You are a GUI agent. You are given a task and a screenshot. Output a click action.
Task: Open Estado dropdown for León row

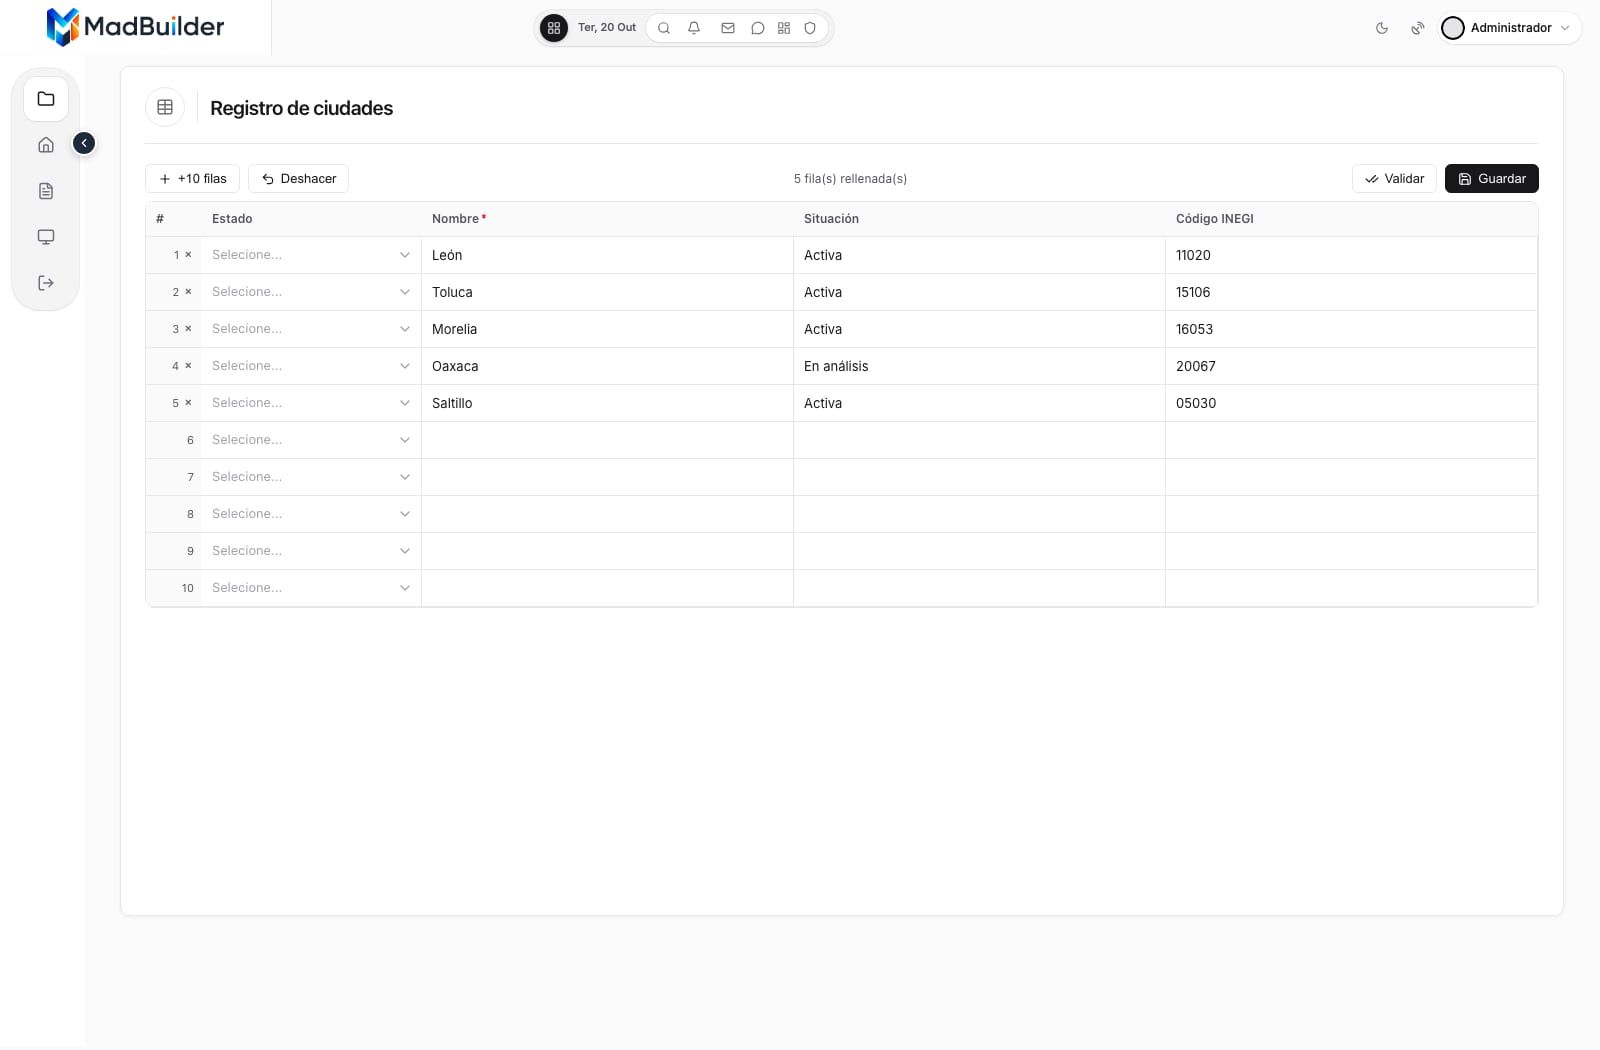click(311, 255)
